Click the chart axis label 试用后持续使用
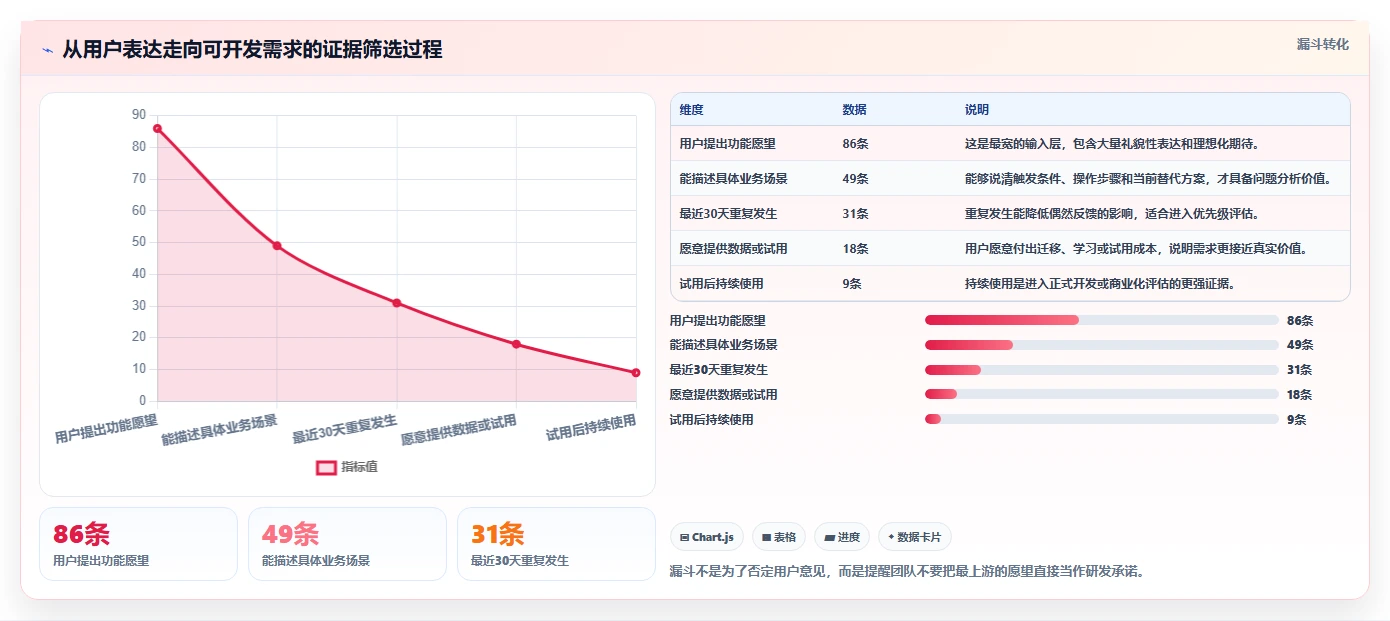 [x=591, y=428]
